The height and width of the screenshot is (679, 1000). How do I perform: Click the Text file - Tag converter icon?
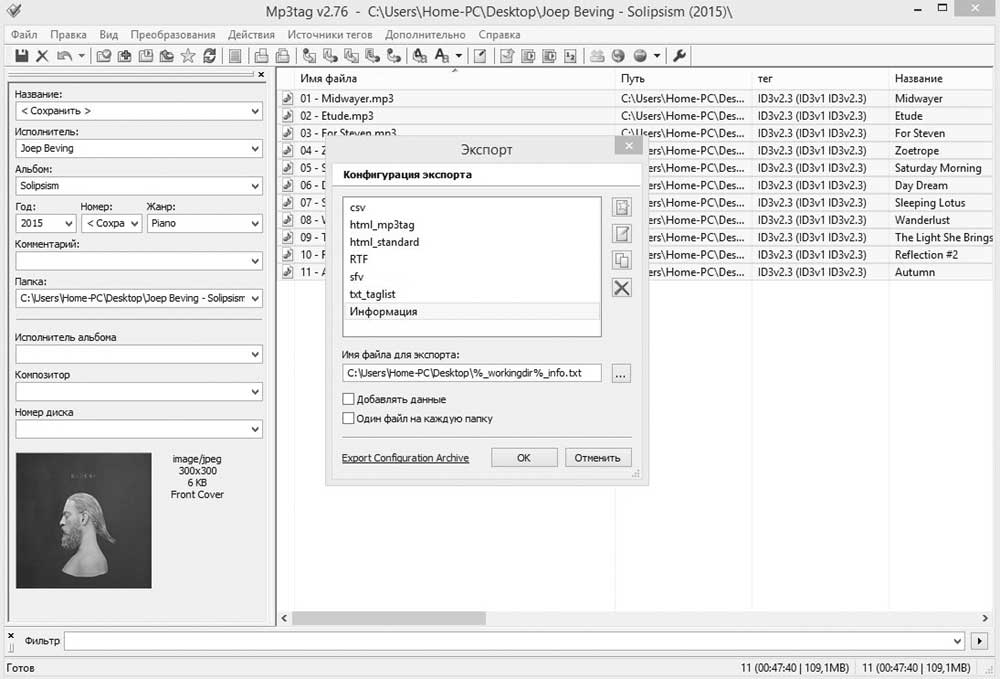pyautogui.click(x=372, y=56)
